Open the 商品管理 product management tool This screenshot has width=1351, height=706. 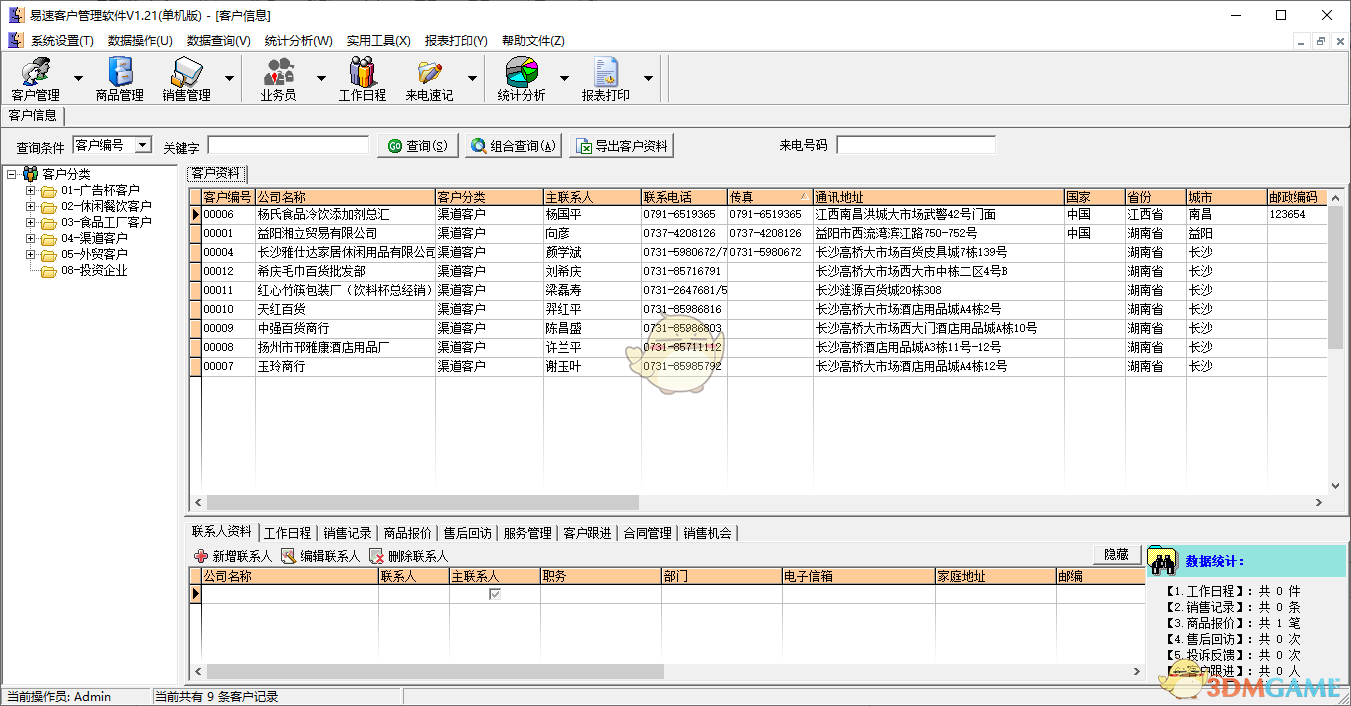(x=119, y=77)
